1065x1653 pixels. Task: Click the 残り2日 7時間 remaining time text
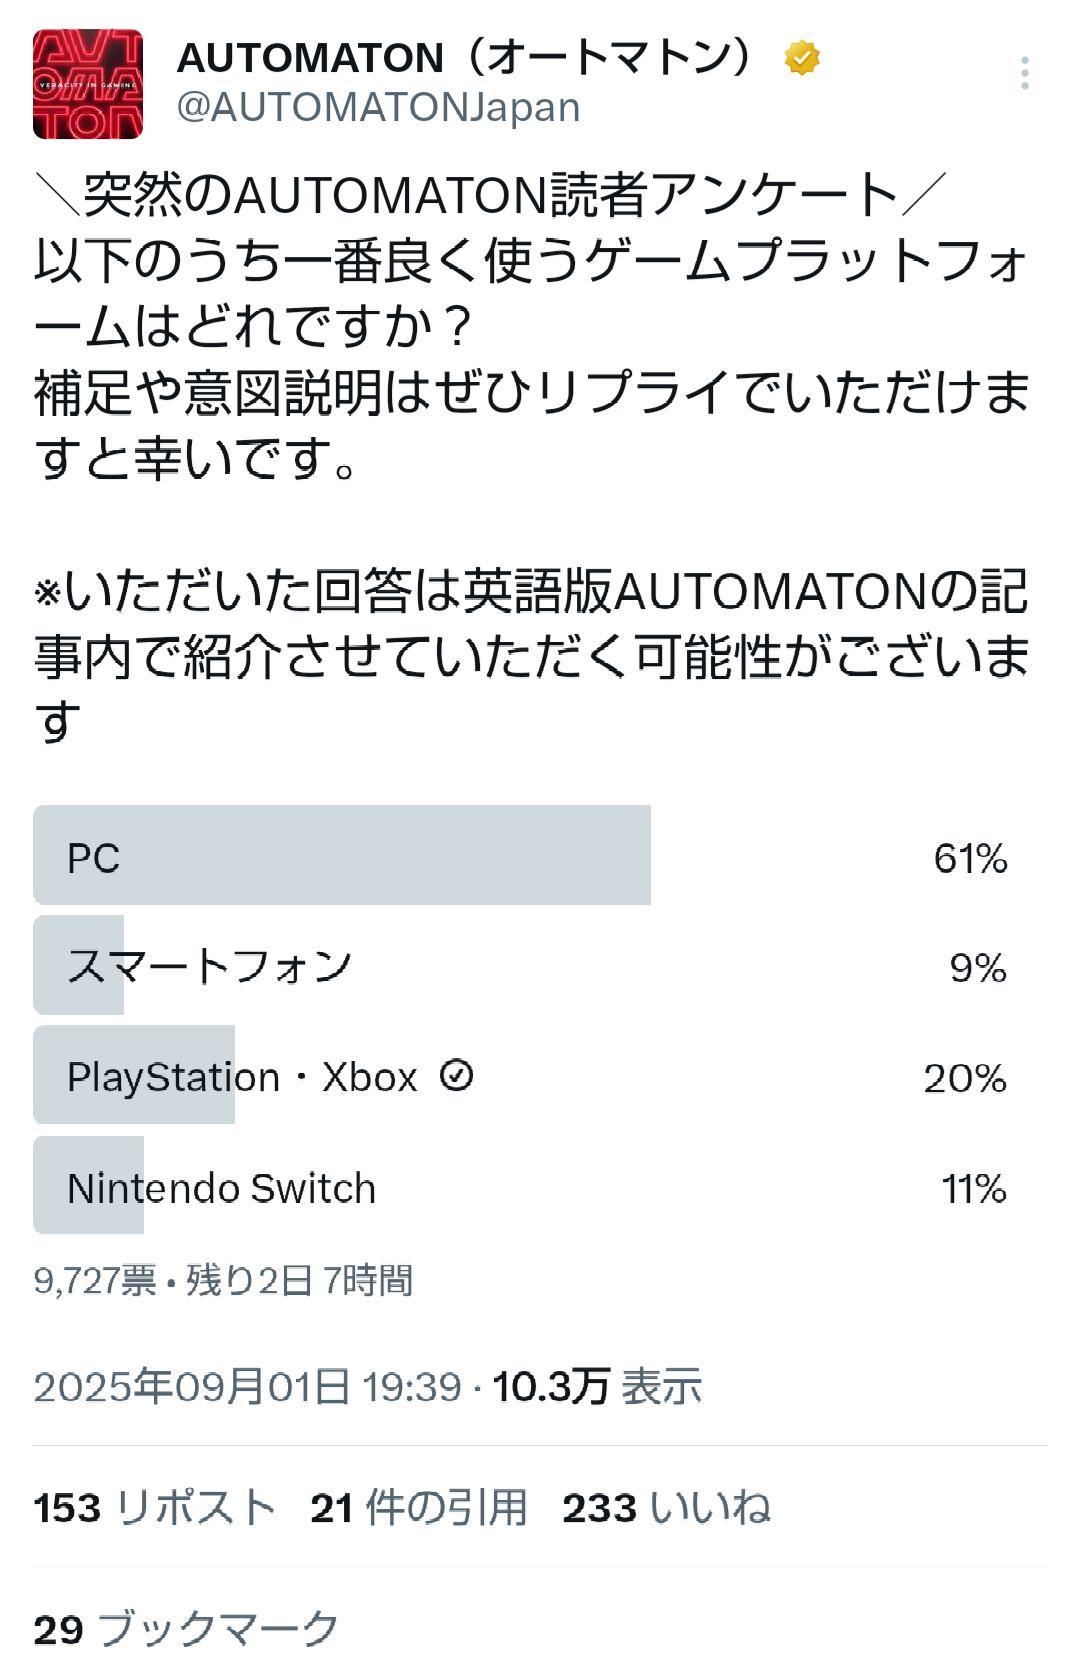point(299,1280)
